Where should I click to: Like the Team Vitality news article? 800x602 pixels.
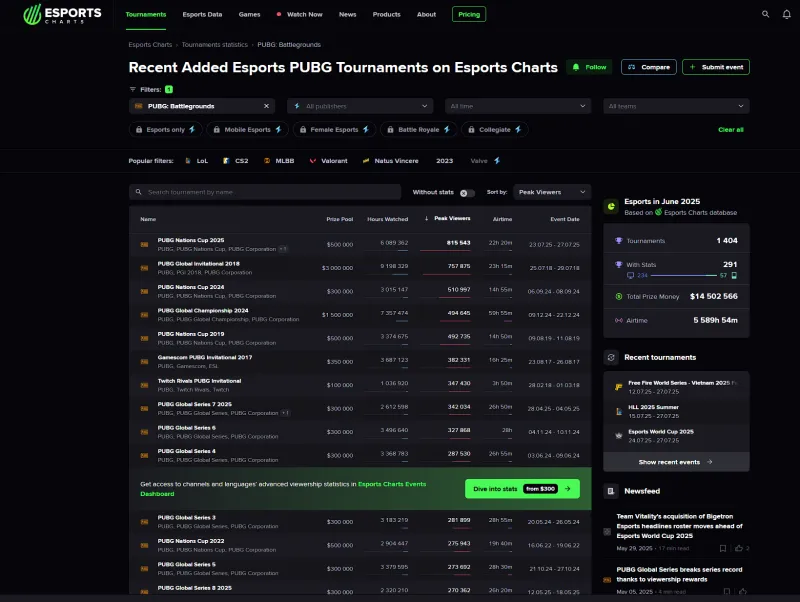739,548
